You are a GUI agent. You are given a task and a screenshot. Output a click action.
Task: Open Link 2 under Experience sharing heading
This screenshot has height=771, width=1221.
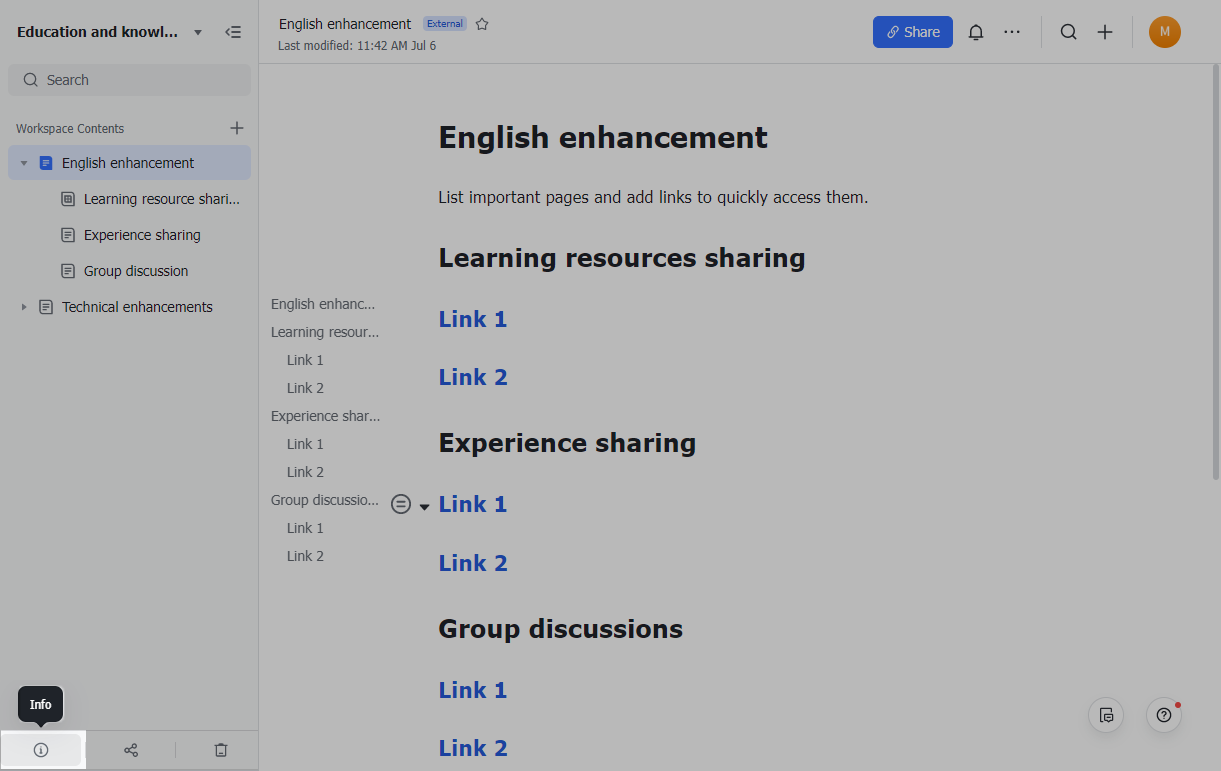point(473,562)
